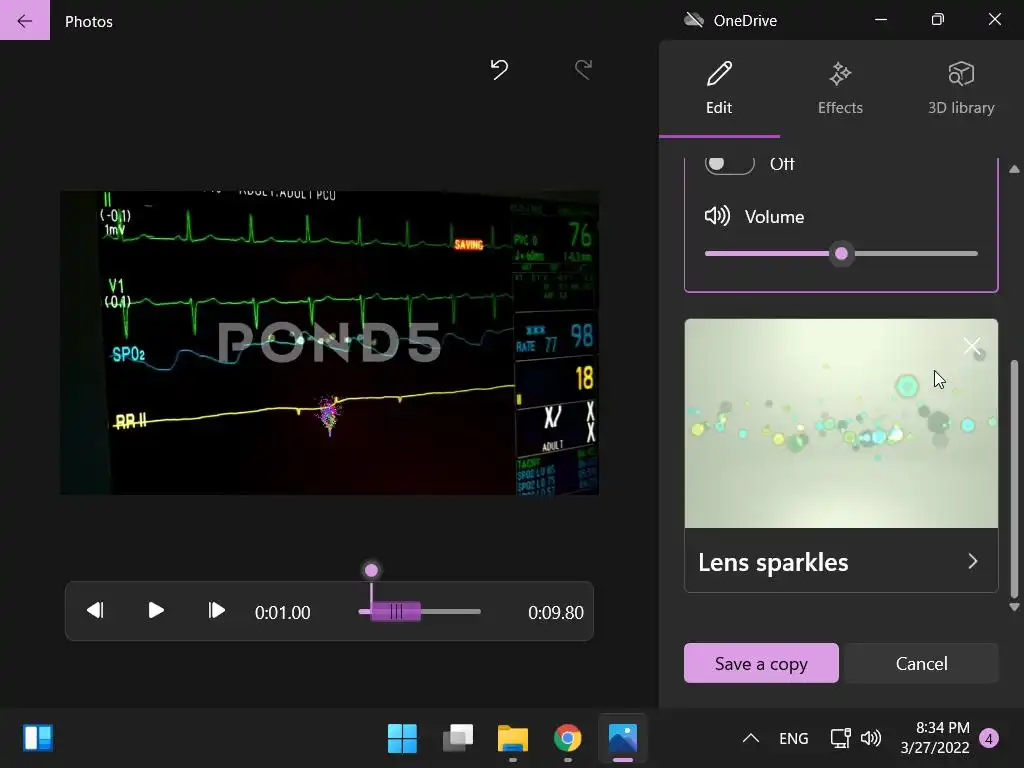
Task: Remove the Lens sparkles effect with X
Action: coord(971,345)
